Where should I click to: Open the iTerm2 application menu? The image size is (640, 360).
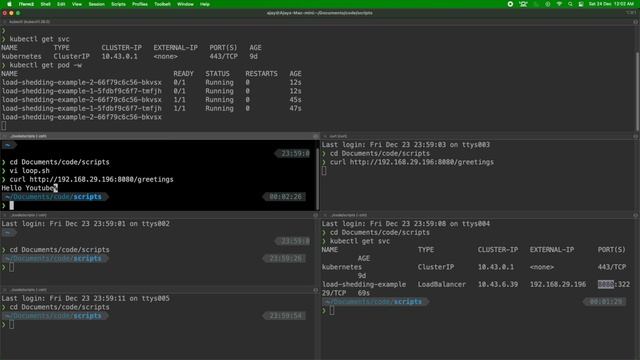[x=26, y=4]
